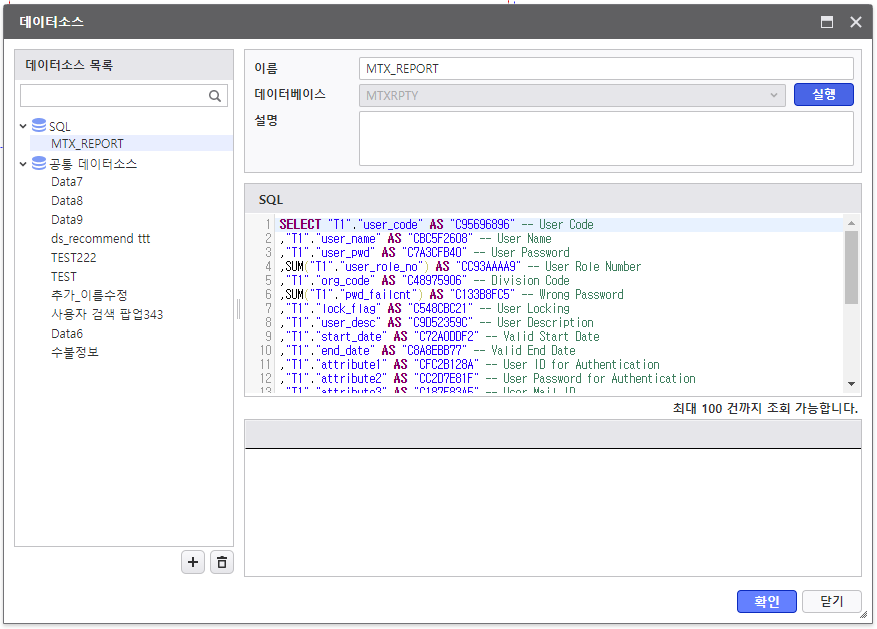Click the 확인 button
Viewport: 877px width, 629px height.
tap(766, 601)
